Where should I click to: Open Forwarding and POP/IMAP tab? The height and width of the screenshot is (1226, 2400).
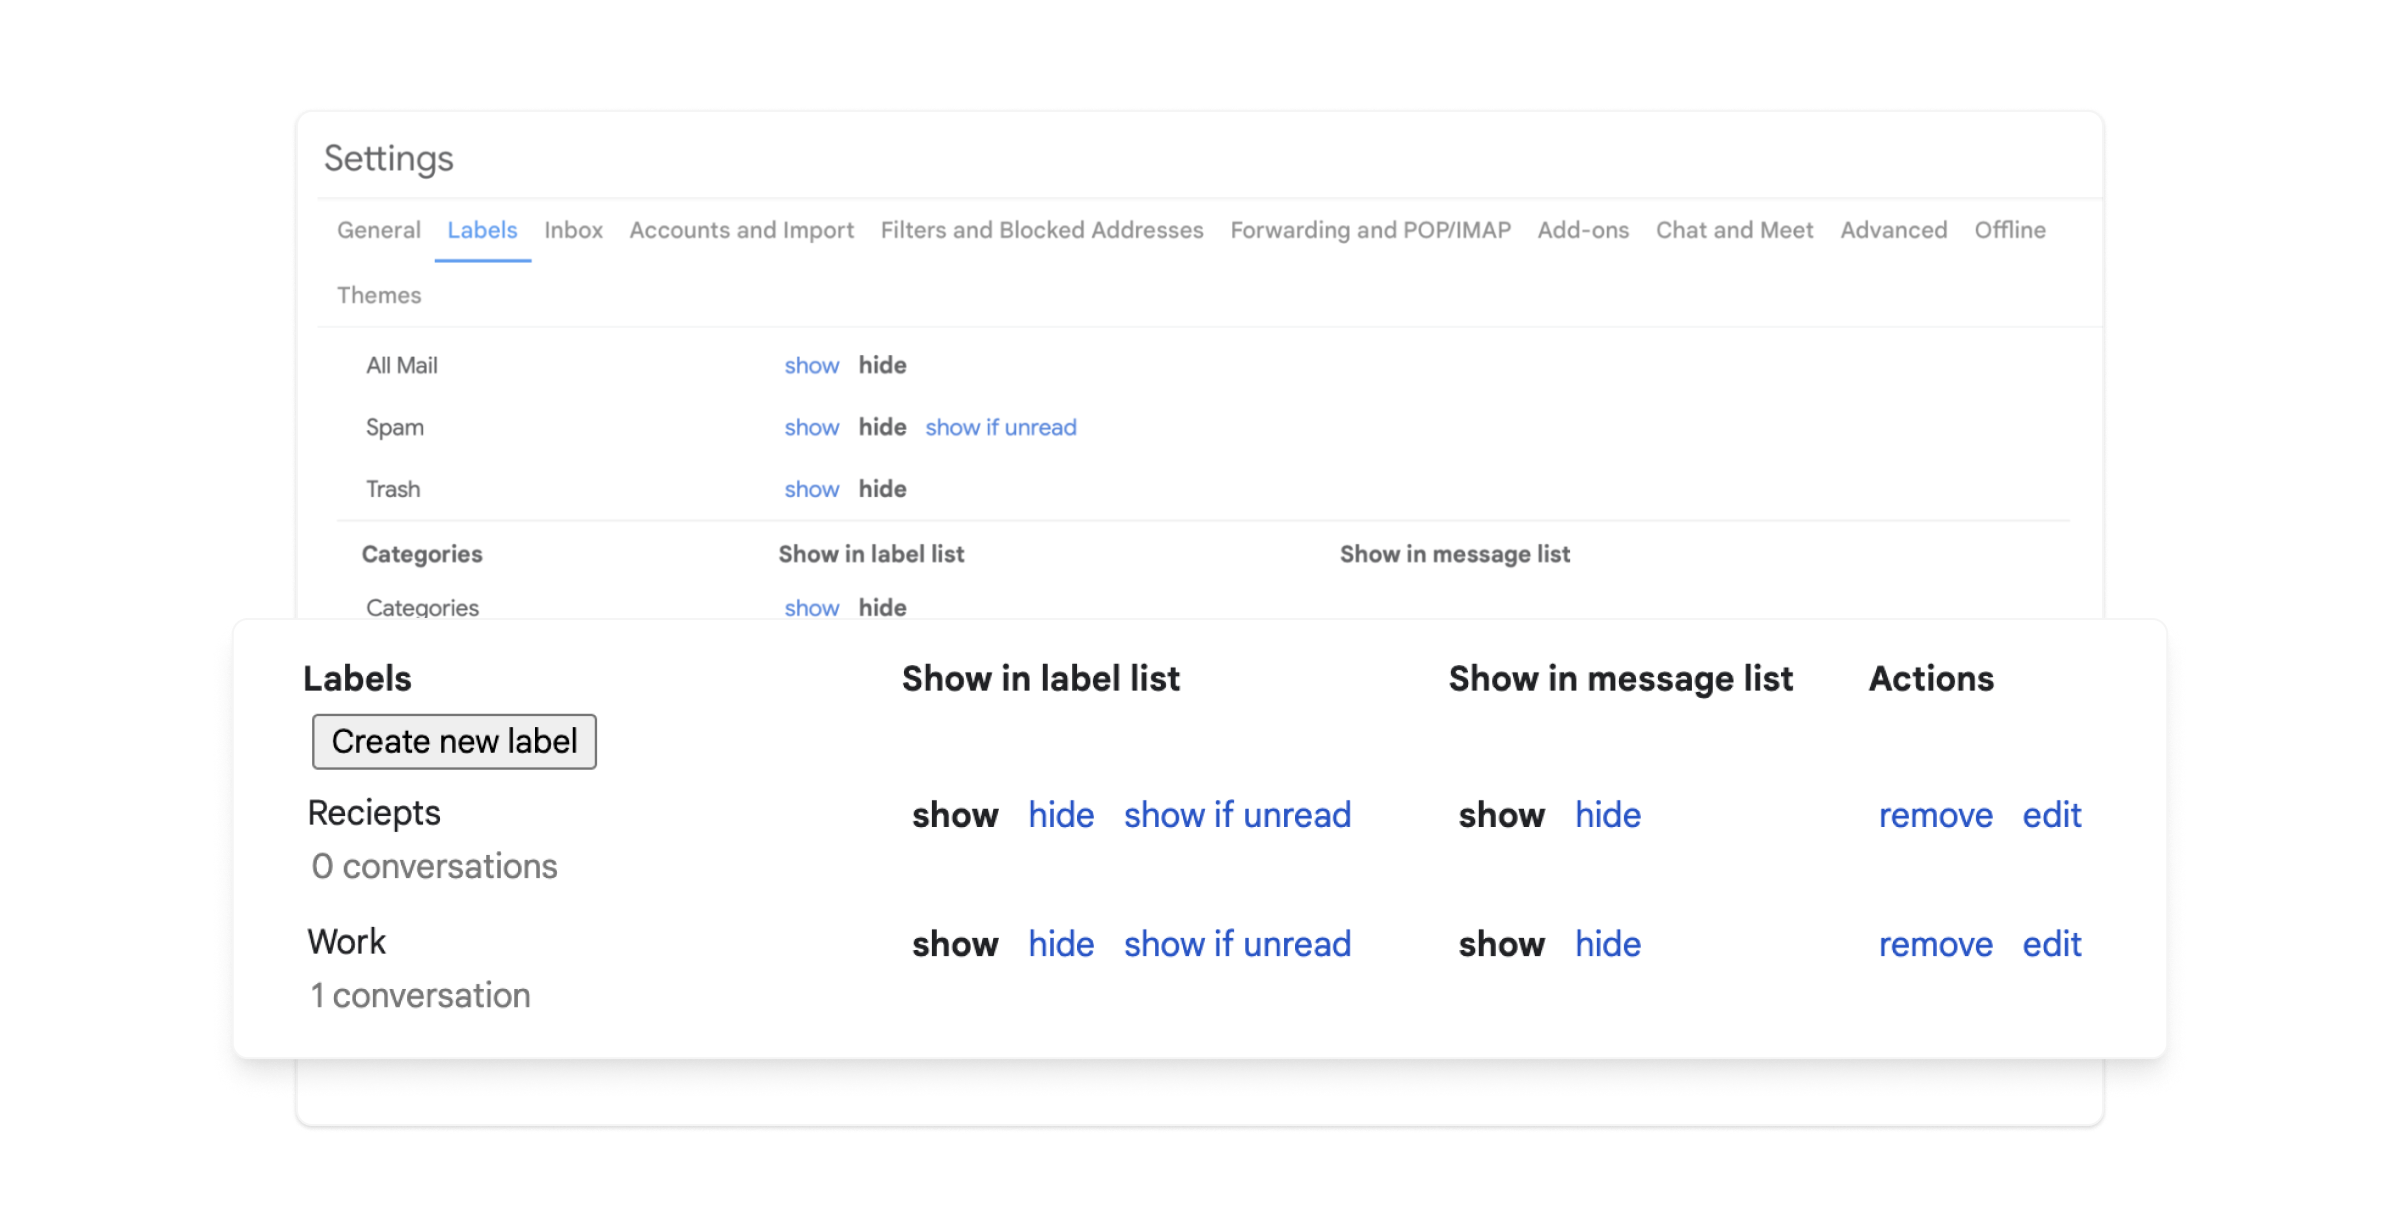click(x=1370, y=230)
